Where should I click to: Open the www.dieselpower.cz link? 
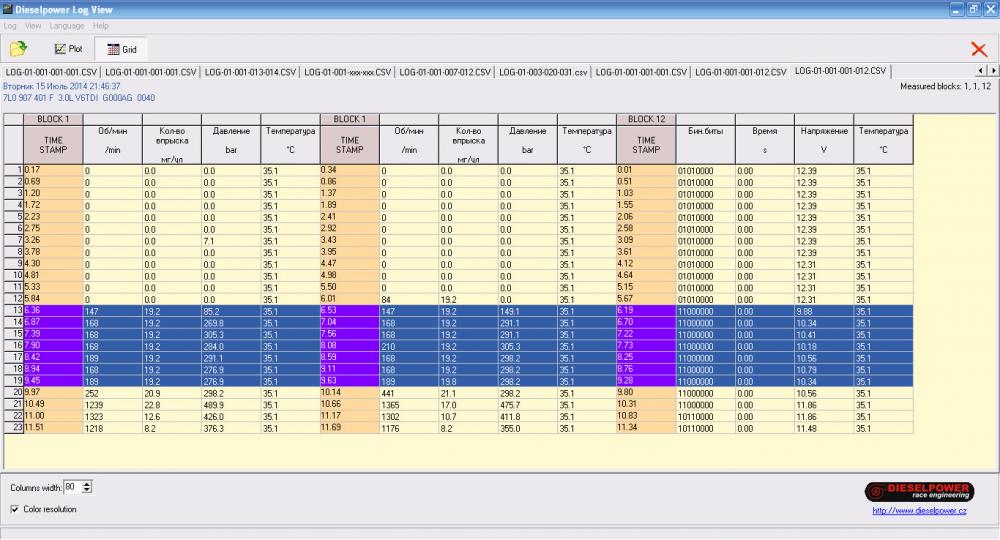click(917, 510)
